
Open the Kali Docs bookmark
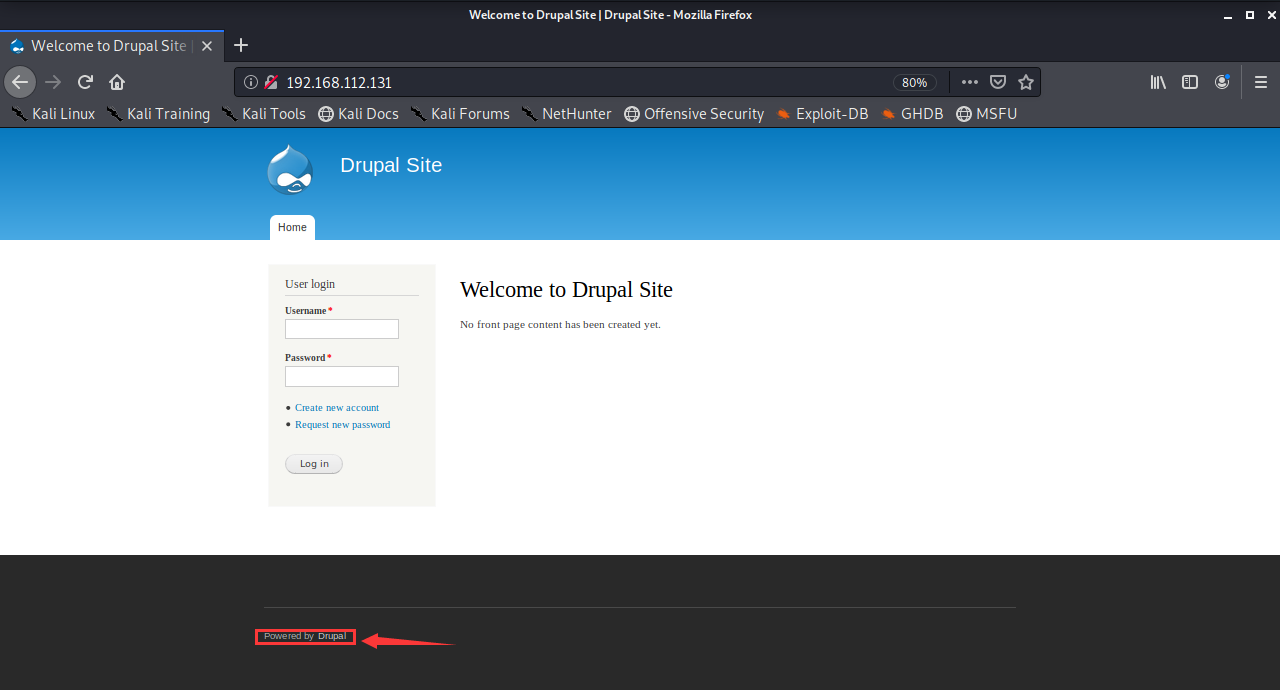click(358, 114)
